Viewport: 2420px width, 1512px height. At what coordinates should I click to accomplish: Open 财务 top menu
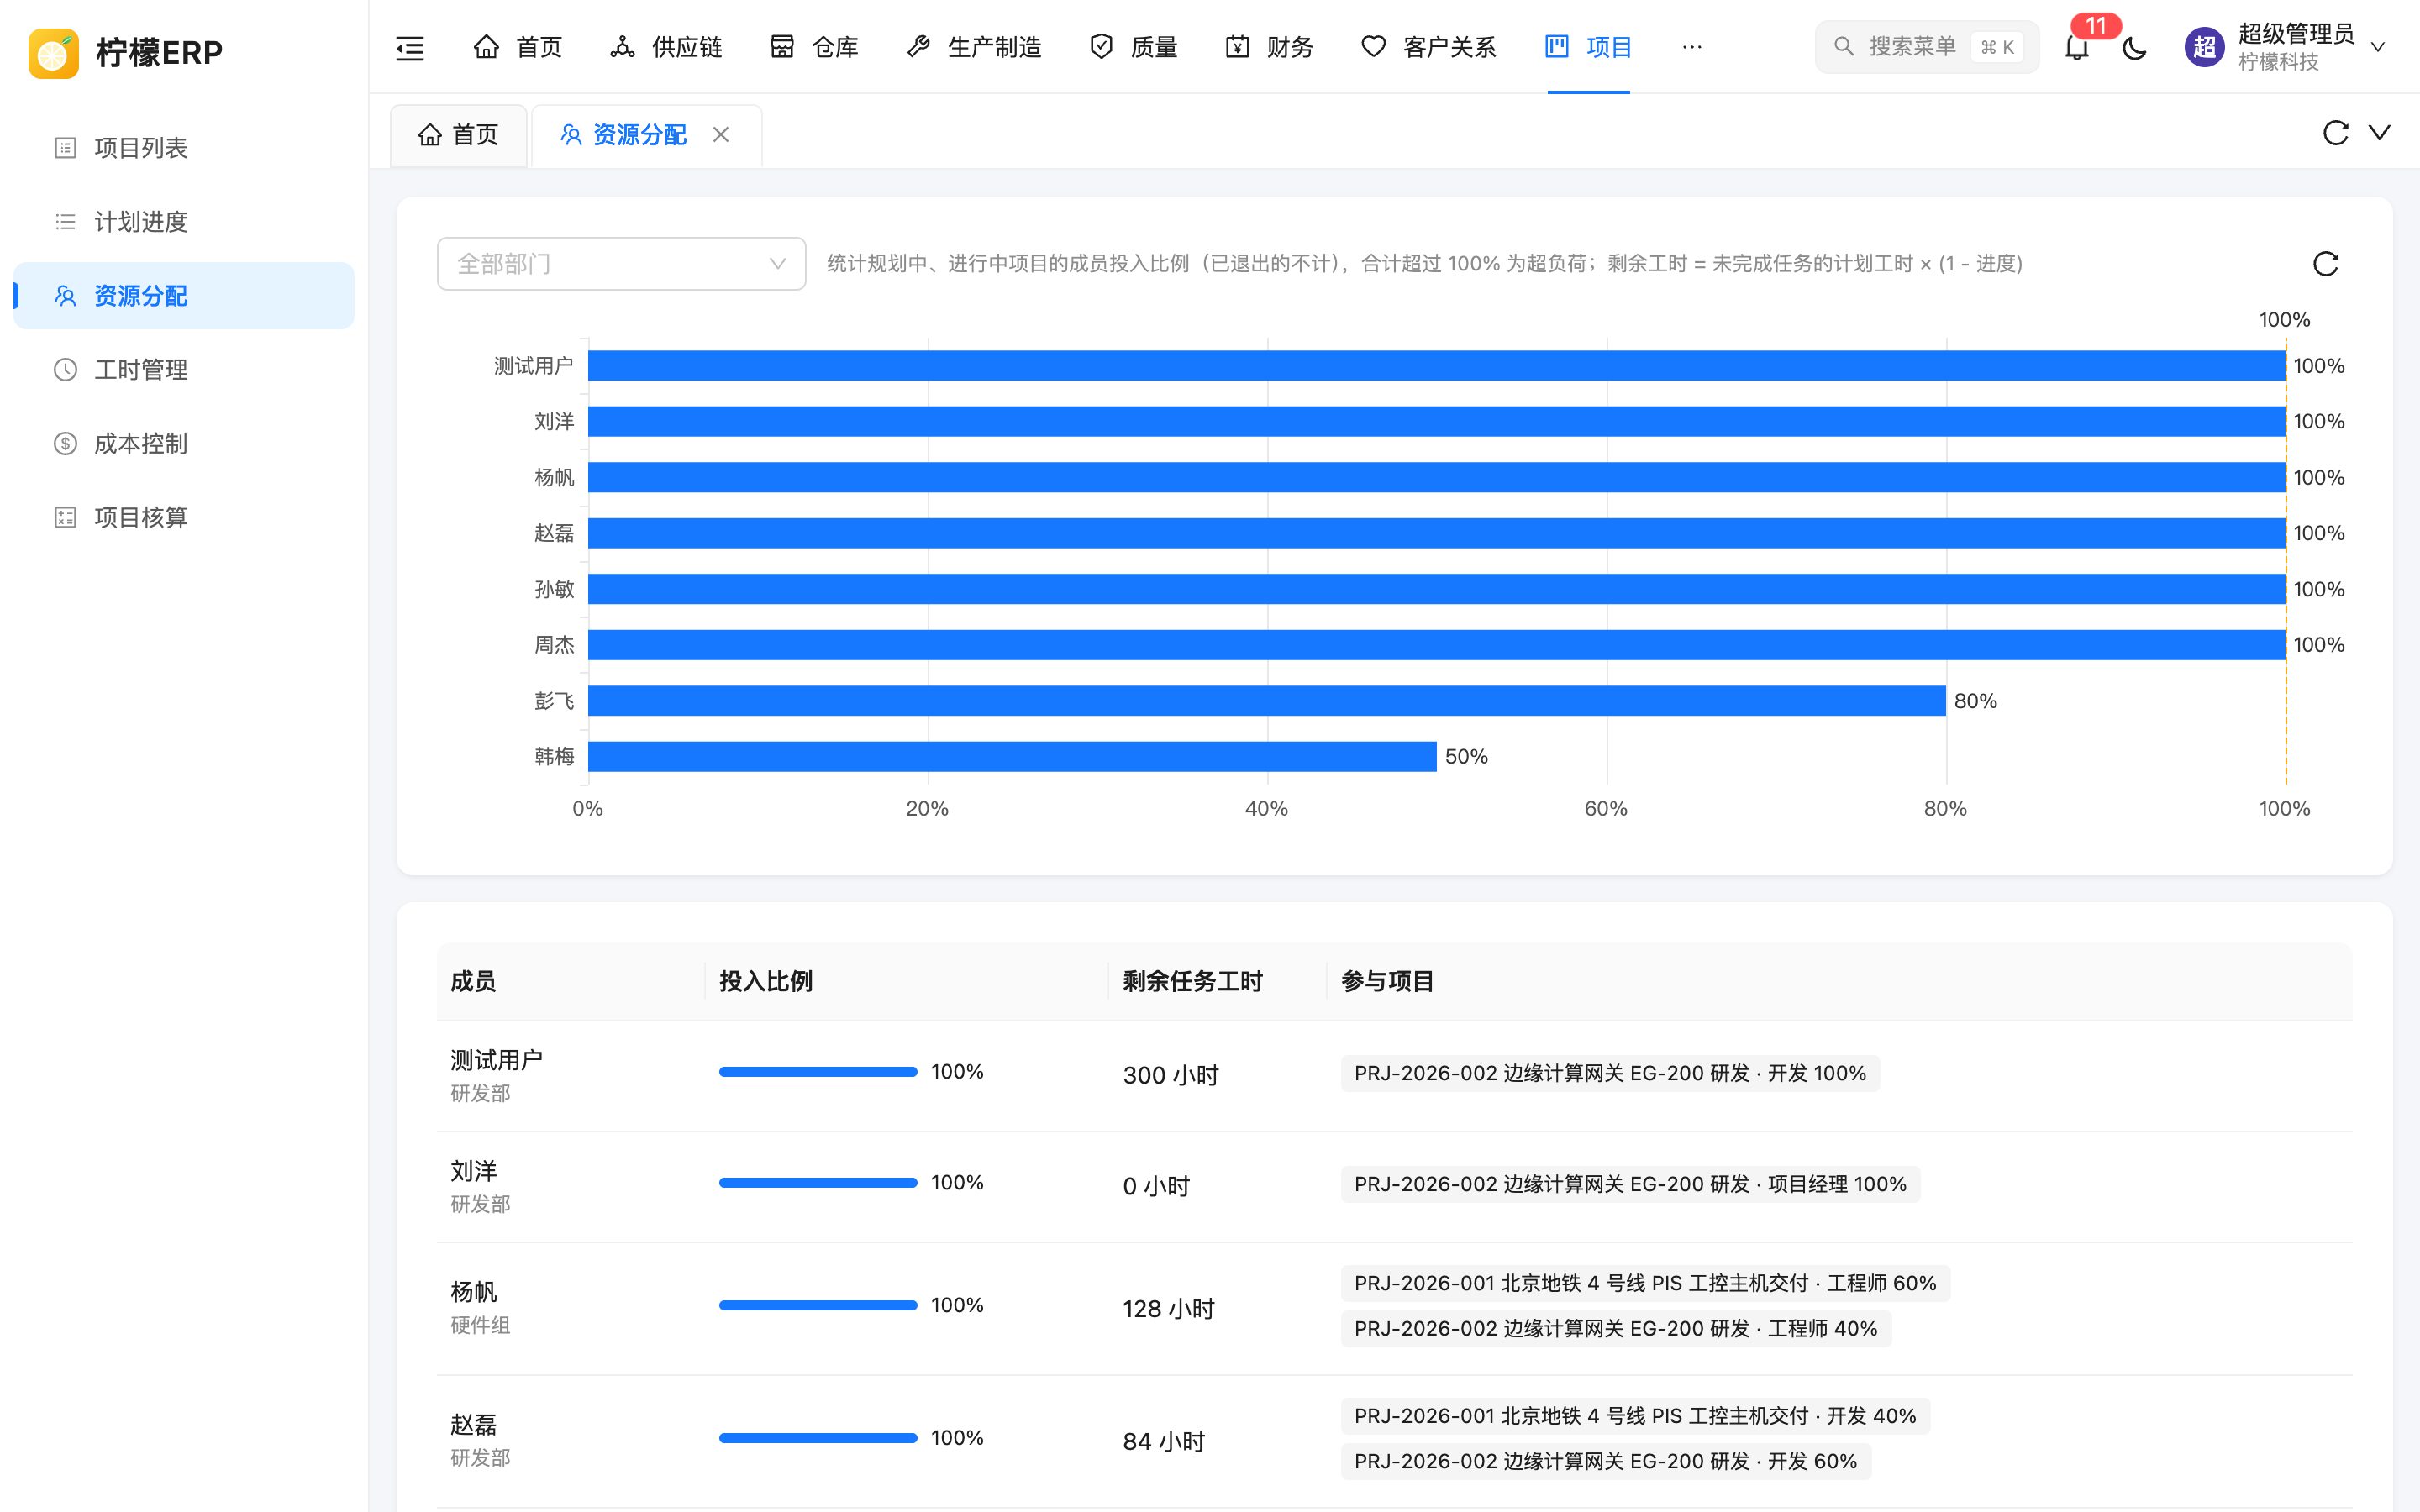tap(1269, 47)
